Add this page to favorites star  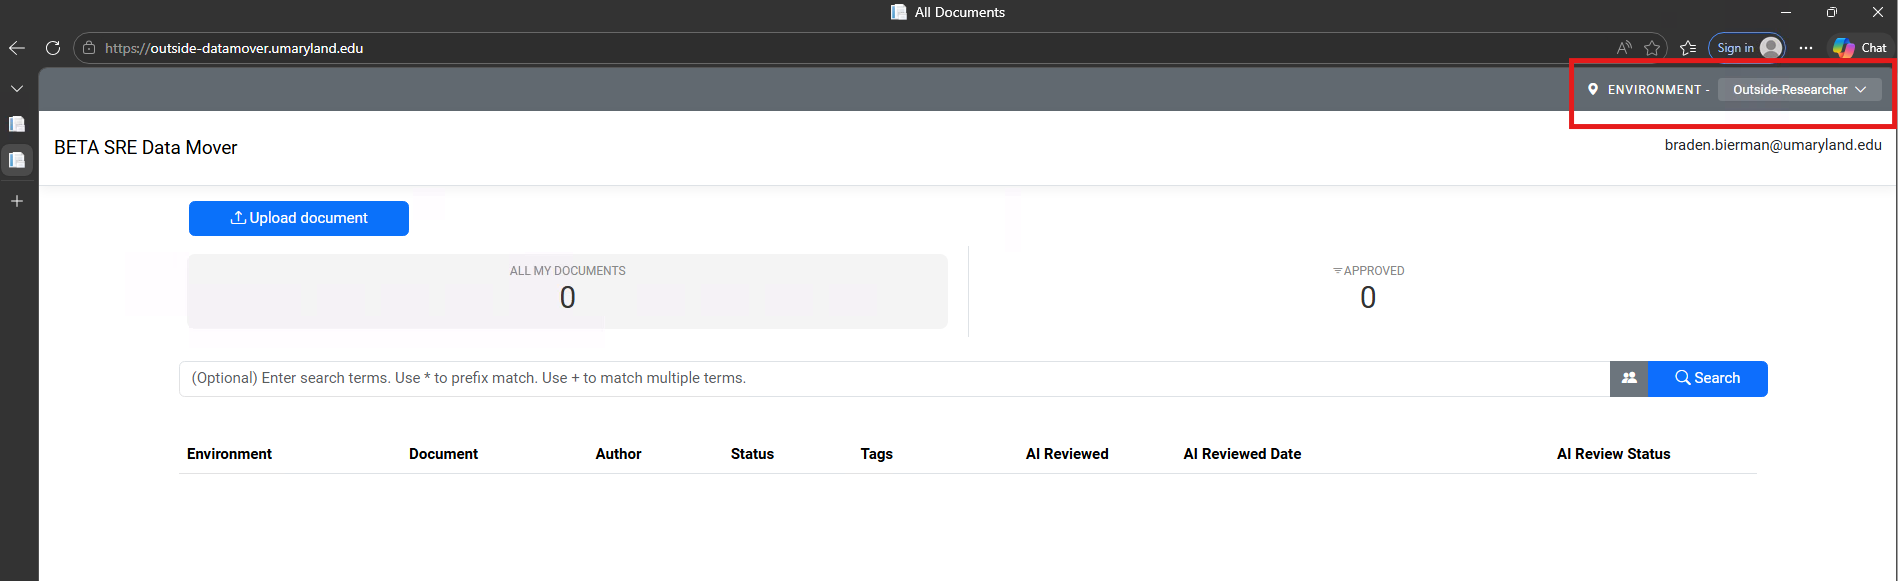[1652, 48]
